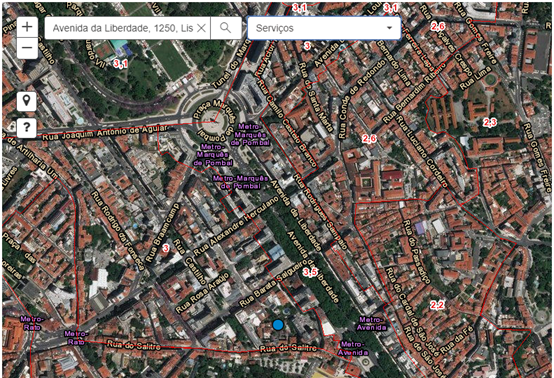Click the magnifier search button
Viewport: 554px width, 378px height.
(226, 28)
